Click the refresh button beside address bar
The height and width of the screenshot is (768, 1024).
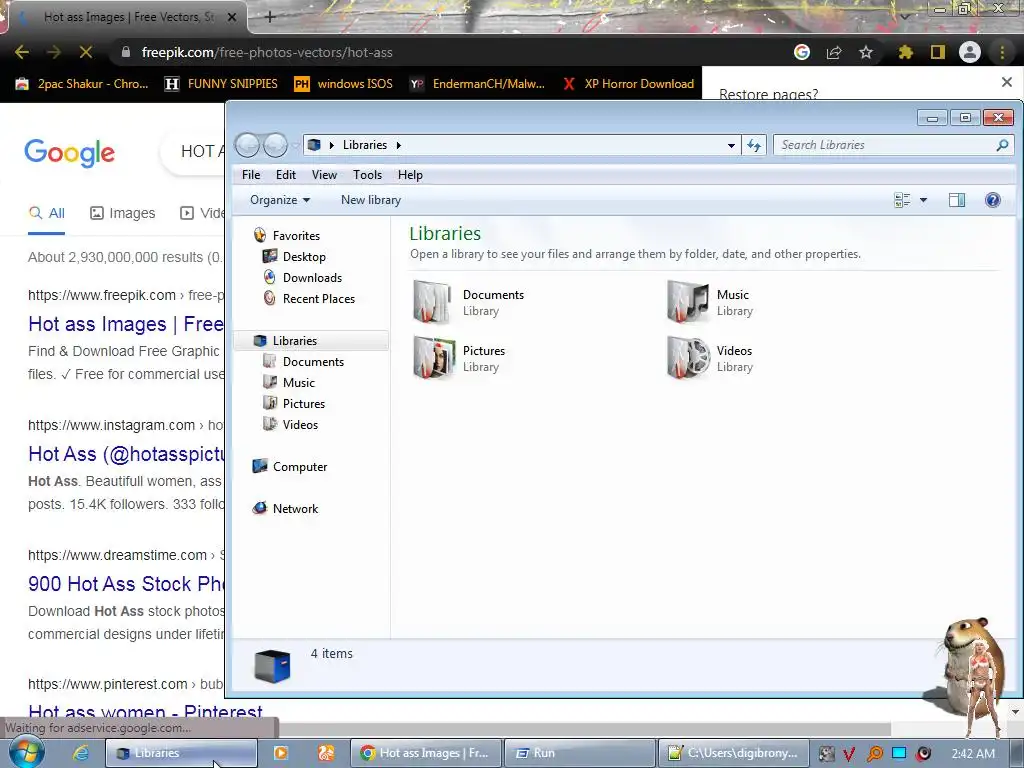(x=754, y=145)
